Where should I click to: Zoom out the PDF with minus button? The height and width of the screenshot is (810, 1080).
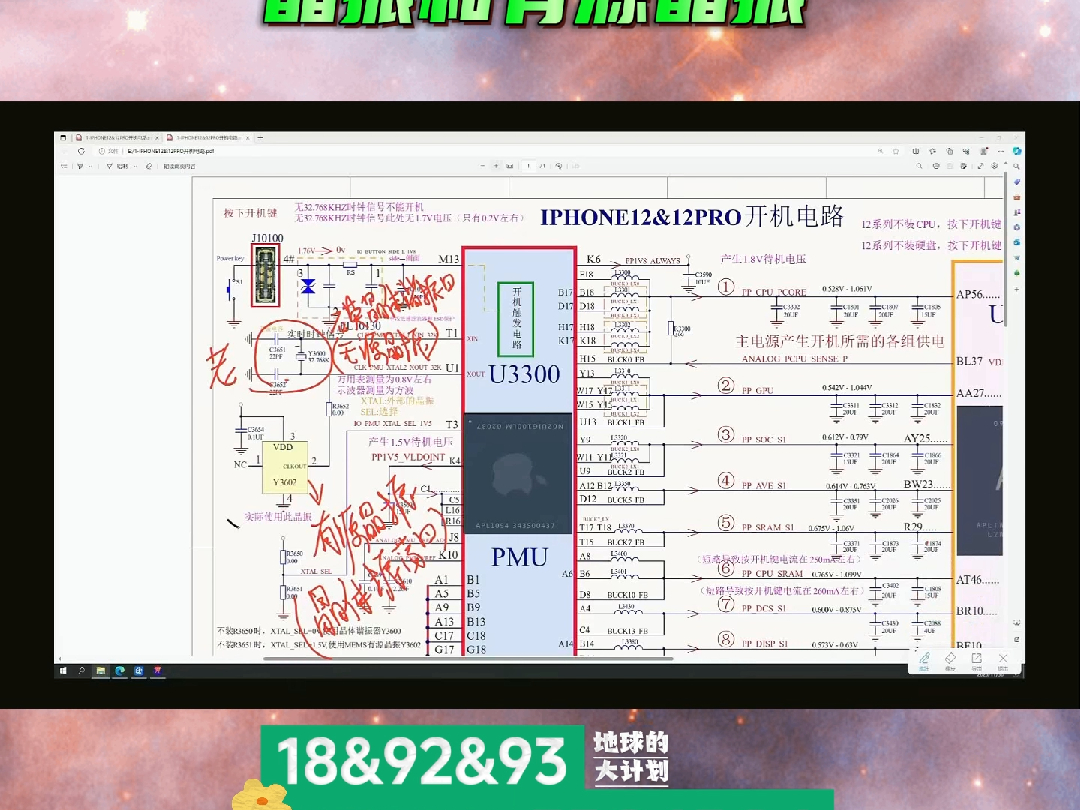(482, 166)
